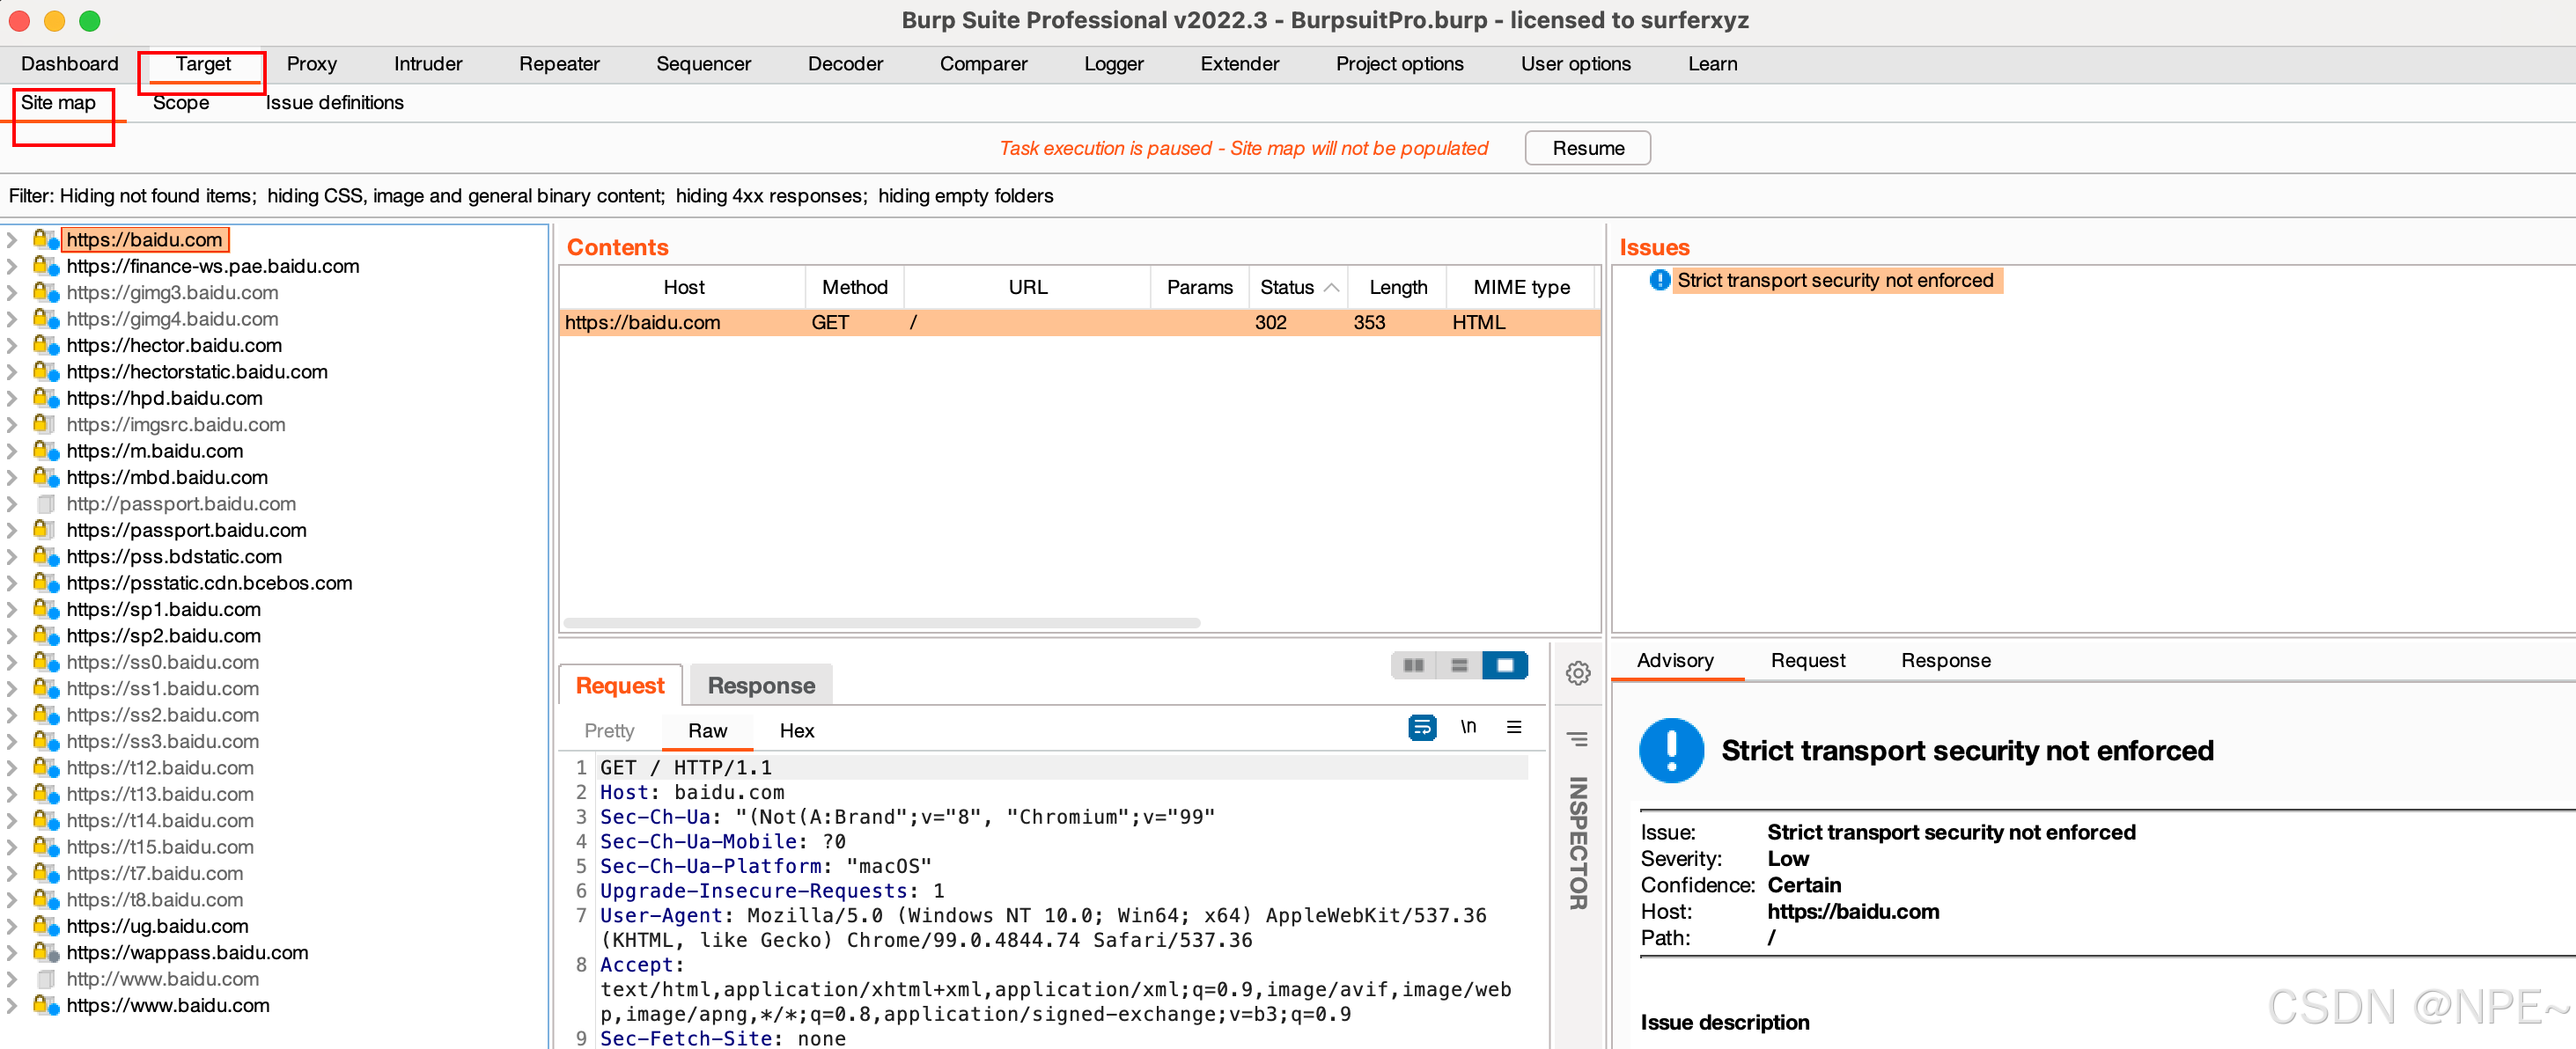
Task: Switch to top/bottom stacked layout view
Action: [x=1459, y=665]
